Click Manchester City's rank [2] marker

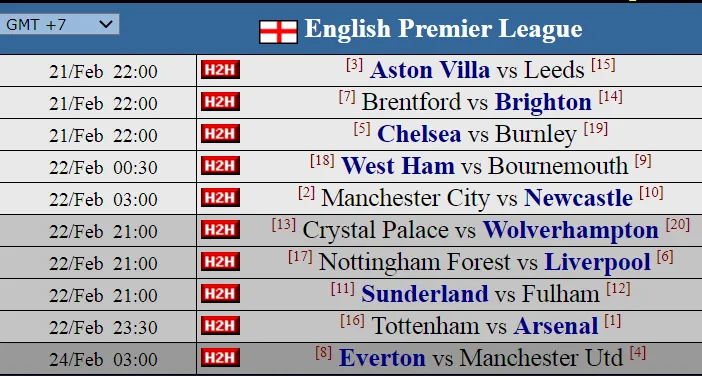click(307, 193)
